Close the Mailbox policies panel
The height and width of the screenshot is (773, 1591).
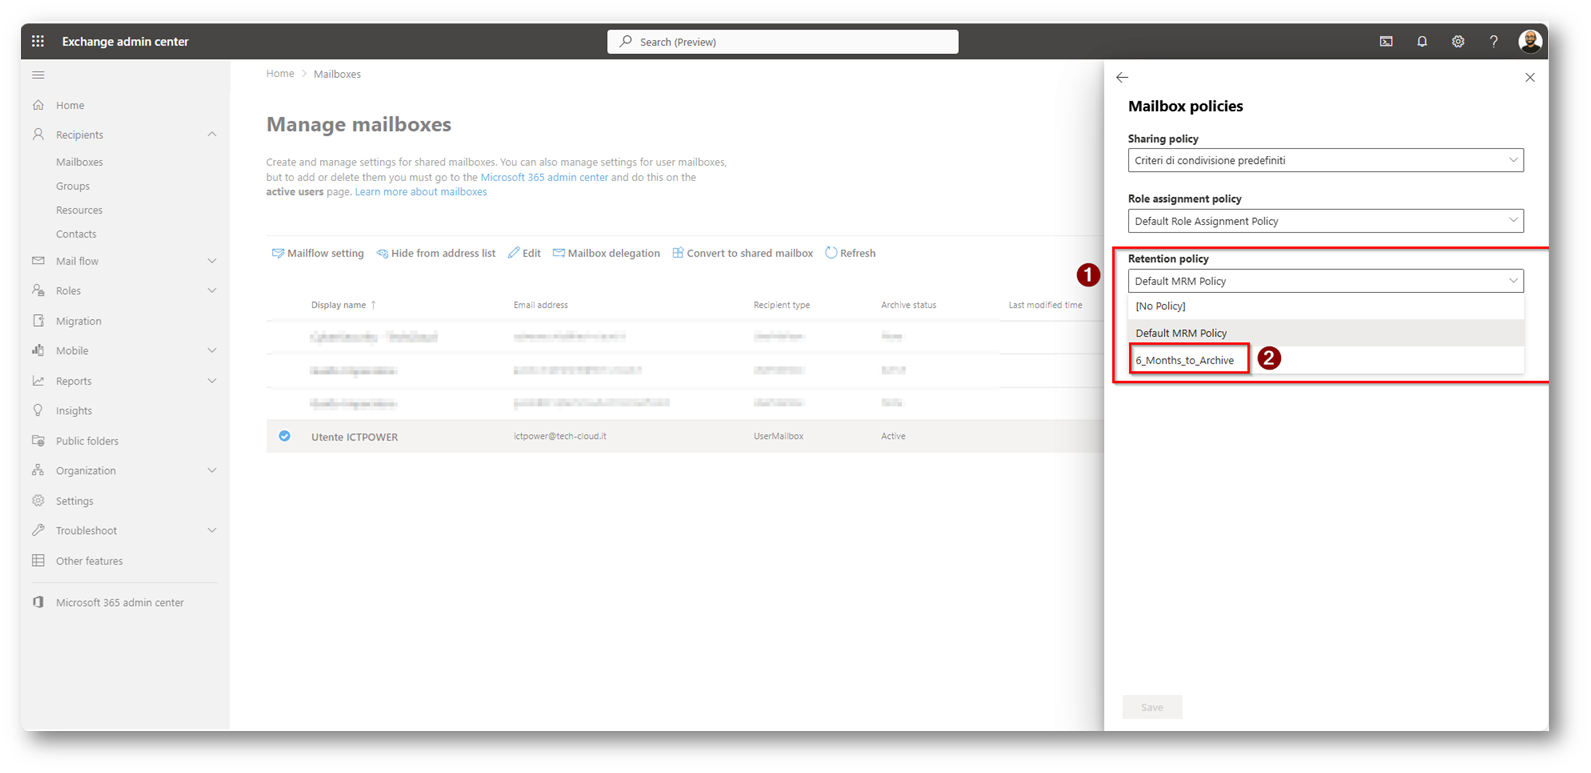[1530, 77]
